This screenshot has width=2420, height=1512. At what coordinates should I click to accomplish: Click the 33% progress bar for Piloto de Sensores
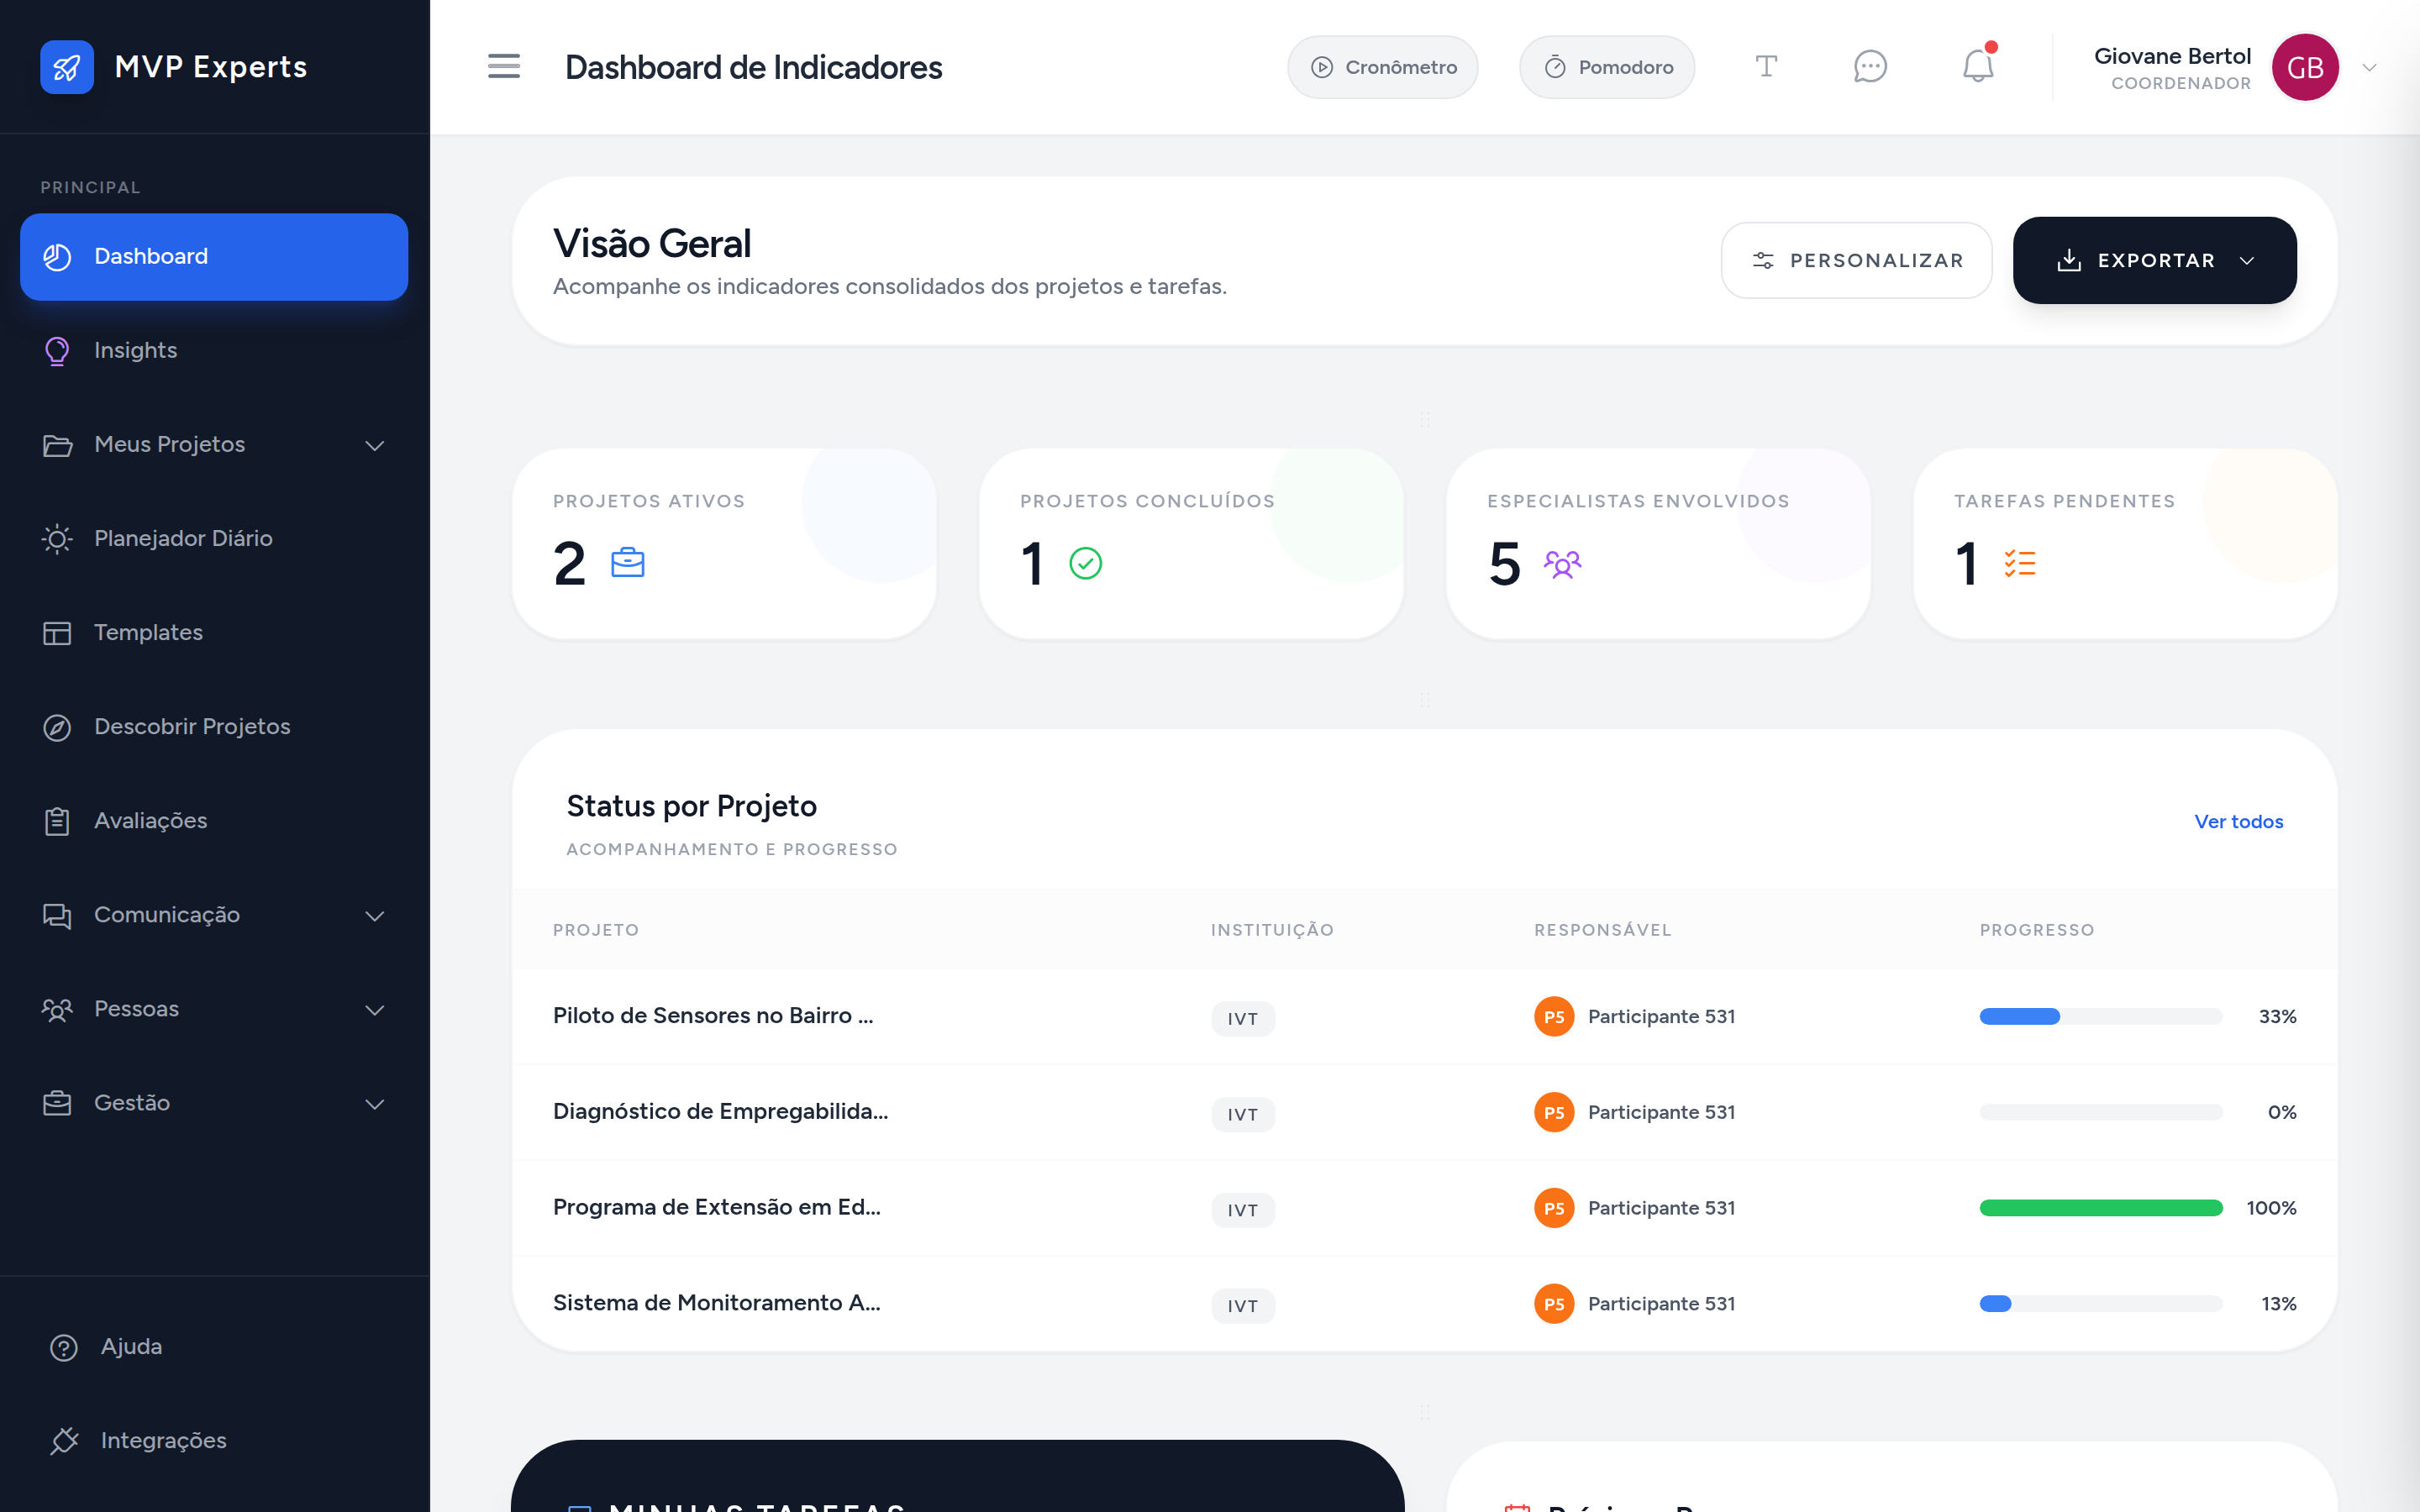point(2101,1016)
